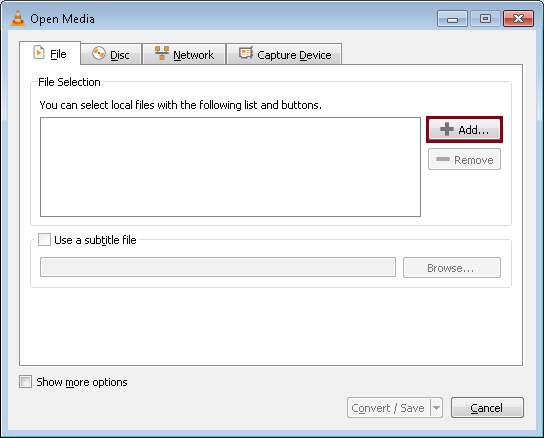Screen dimensions: 544x438
Task: Click the Capture Device tab's icon
Action: pos(246,53)
